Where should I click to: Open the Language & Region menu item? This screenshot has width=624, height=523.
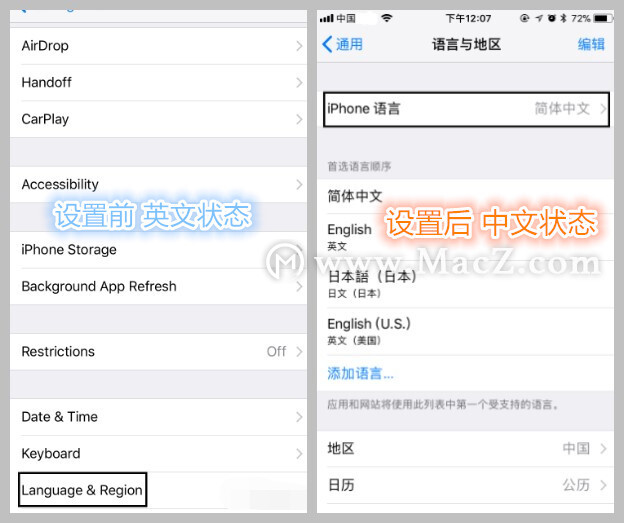pos(82,490)
